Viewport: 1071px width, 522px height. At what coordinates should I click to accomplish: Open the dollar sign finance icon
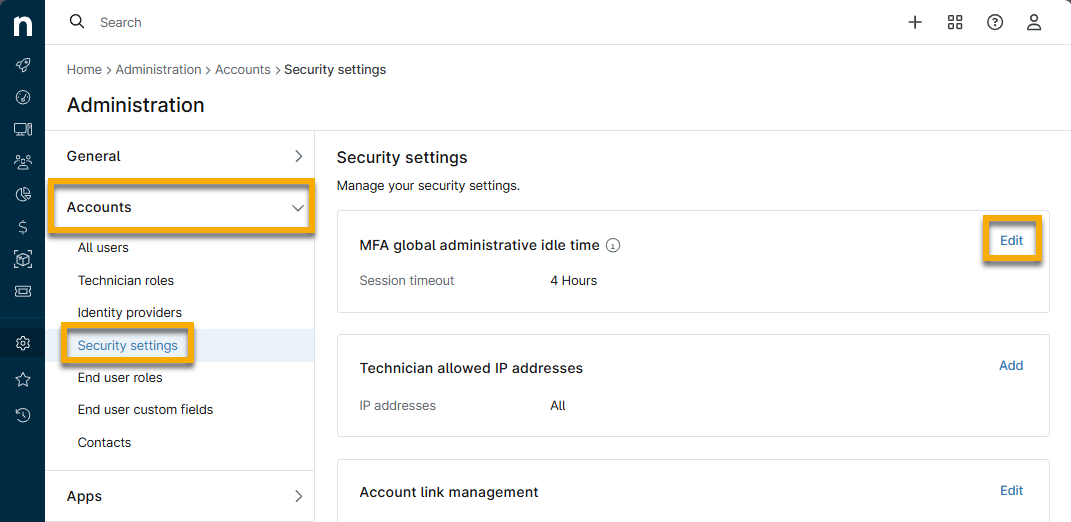(x=22, y=227)
